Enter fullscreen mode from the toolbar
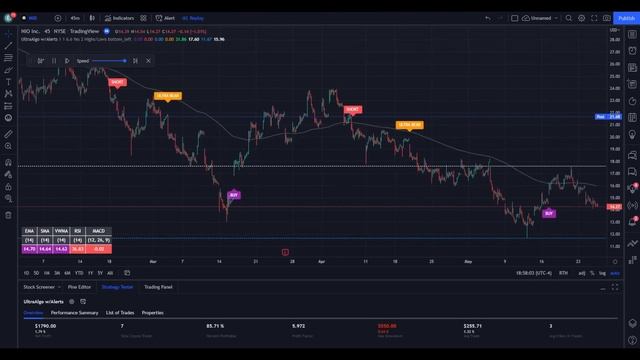 (594, 18)
